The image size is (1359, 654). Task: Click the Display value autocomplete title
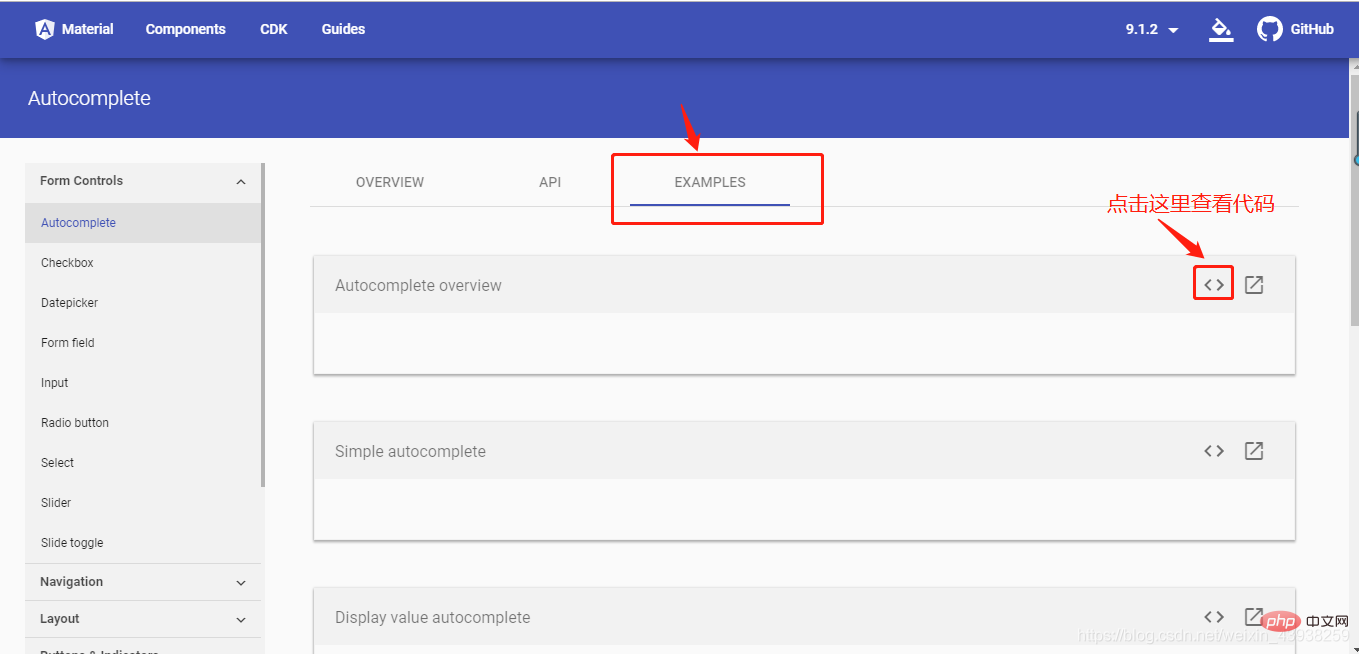(432, 617)
